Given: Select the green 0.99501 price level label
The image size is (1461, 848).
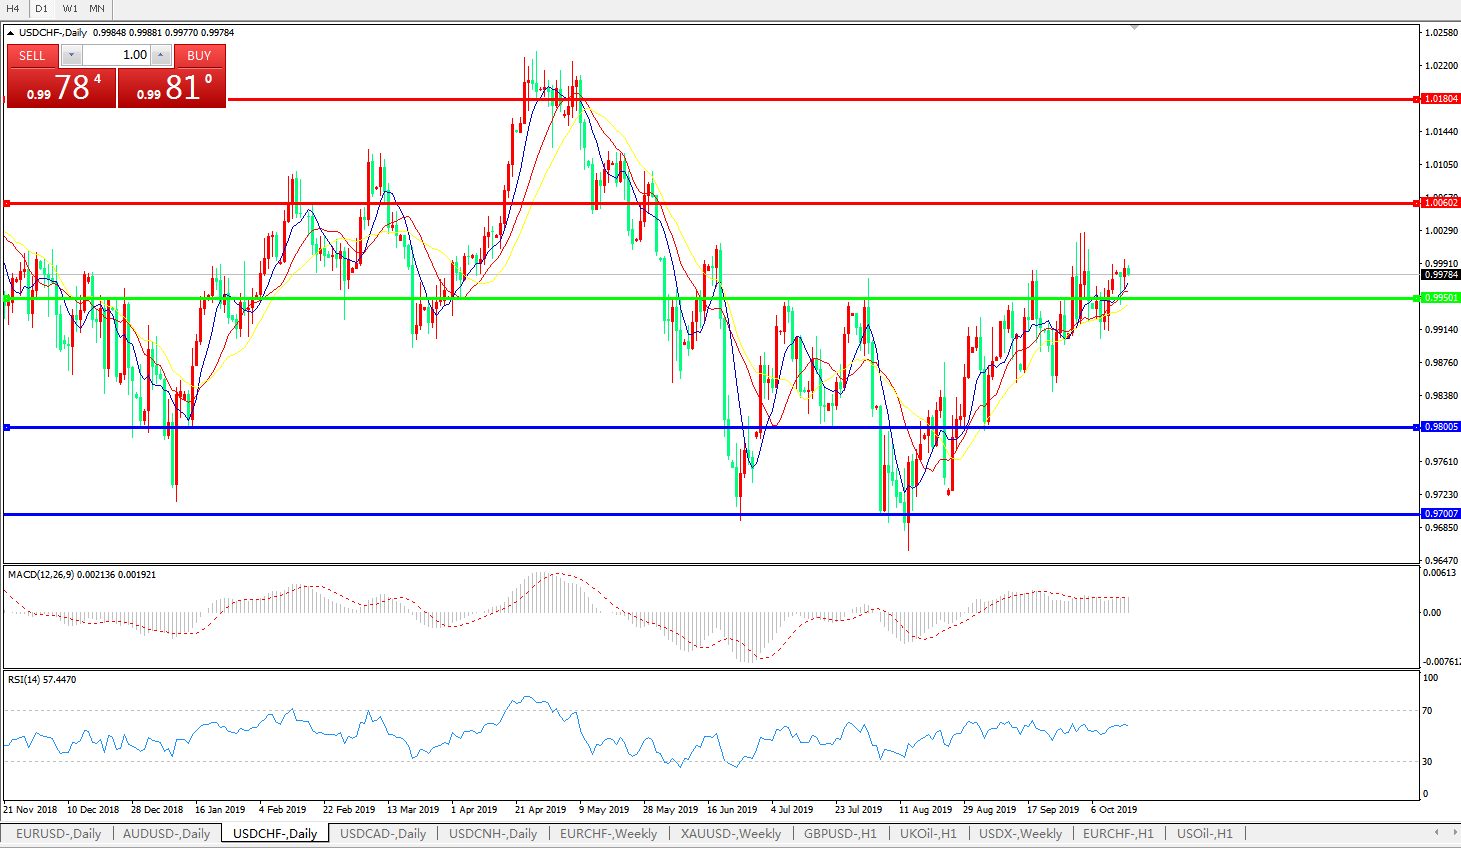Looking at the screenshot, I should (1440, 298).
